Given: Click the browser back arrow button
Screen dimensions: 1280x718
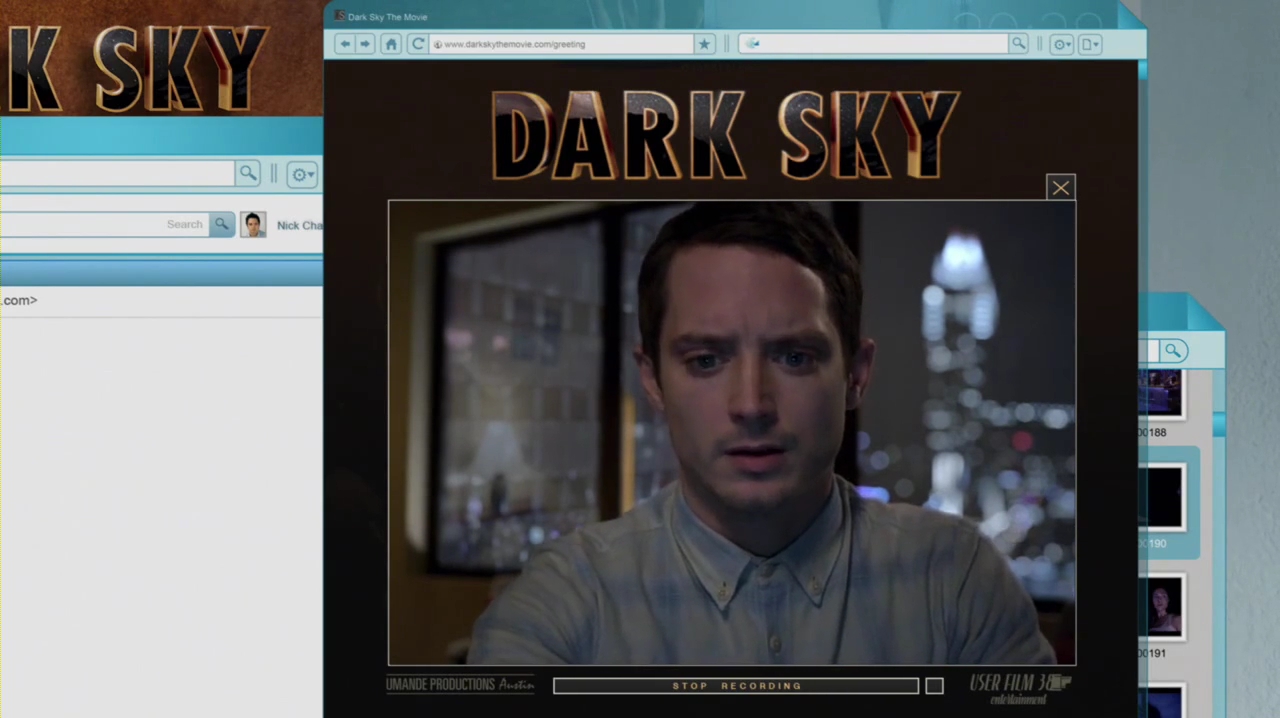Looking at the screenshot, I should click(x=345, y=44).
